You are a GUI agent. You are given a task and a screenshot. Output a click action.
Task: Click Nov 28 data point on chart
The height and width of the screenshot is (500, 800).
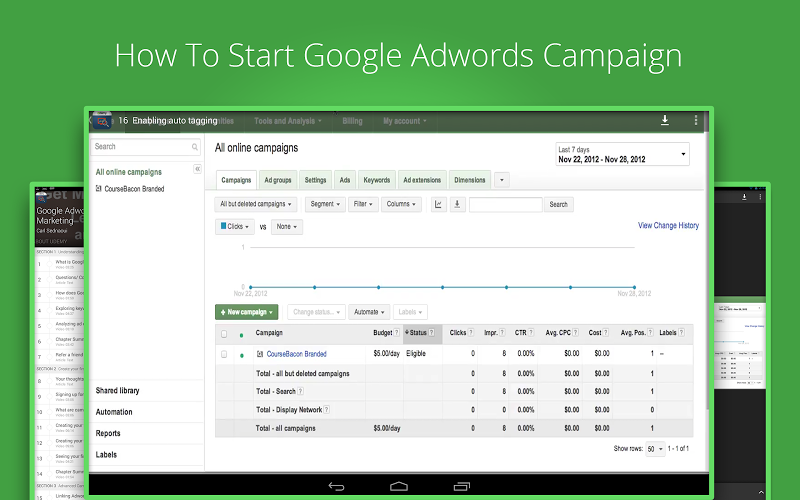(634, 287)
